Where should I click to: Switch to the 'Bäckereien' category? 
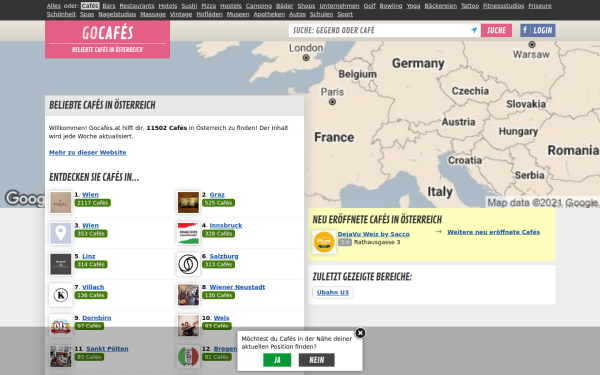[440, 6]
